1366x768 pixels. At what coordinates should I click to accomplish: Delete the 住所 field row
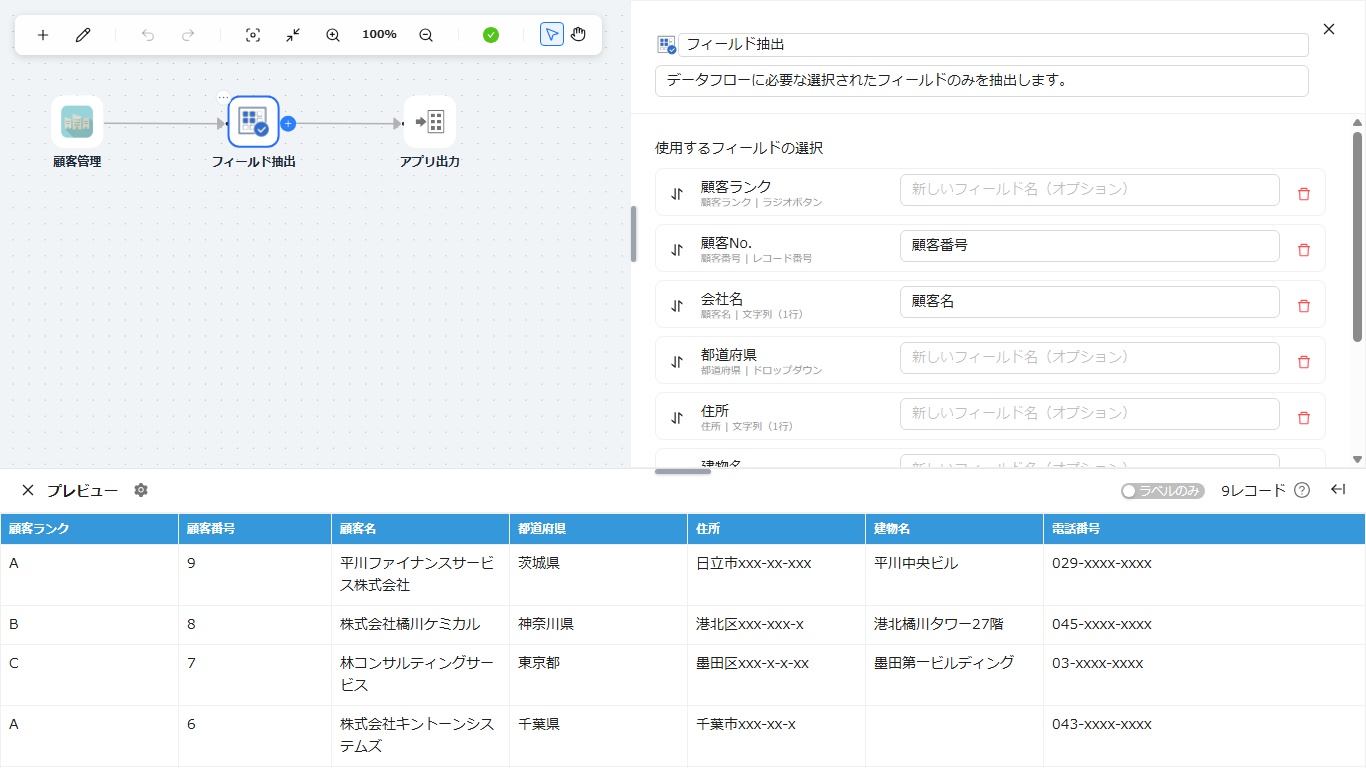(x=1304, y=418)
